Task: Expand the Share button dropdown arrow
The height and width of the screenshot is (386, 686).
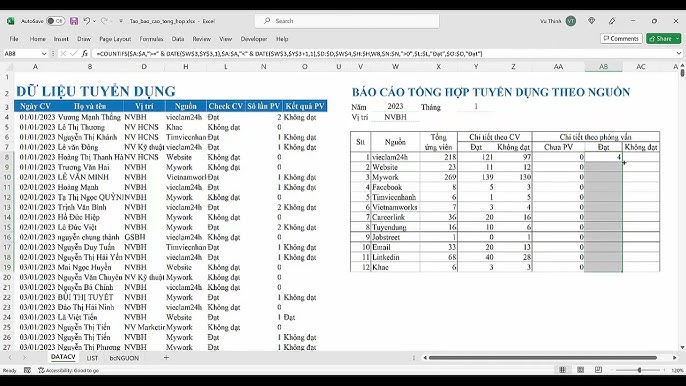Action: (x=678, y=39)
